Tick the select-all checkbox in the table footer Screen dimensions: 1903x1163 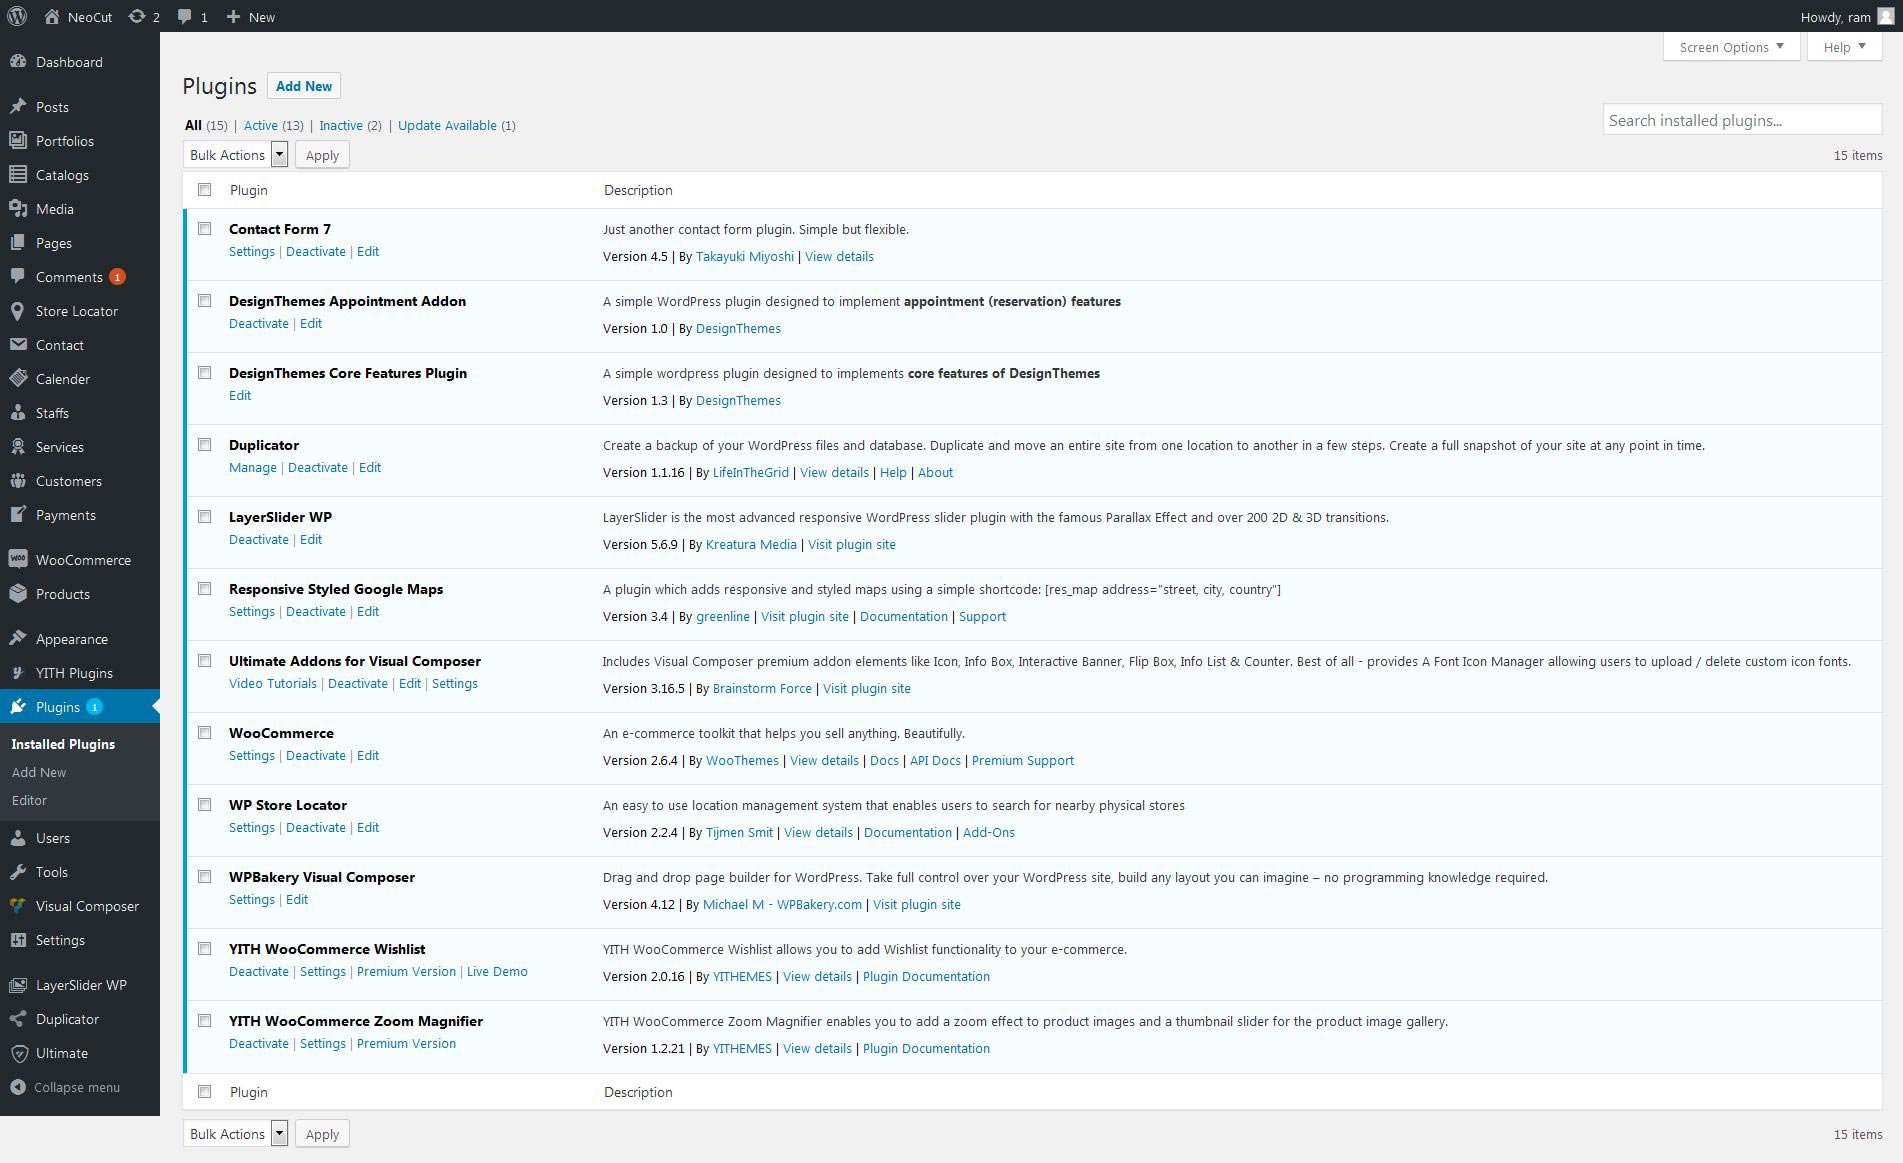coord(205,1092)
